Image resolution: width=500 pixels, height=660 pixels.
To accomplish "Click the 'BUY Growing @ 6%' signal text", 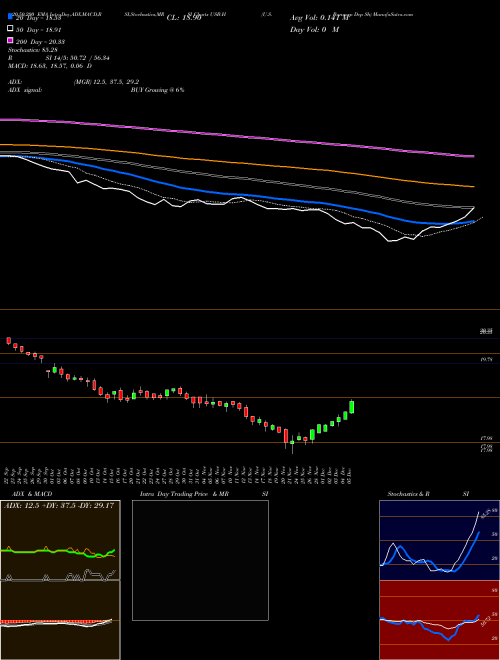I will [157, 90].
